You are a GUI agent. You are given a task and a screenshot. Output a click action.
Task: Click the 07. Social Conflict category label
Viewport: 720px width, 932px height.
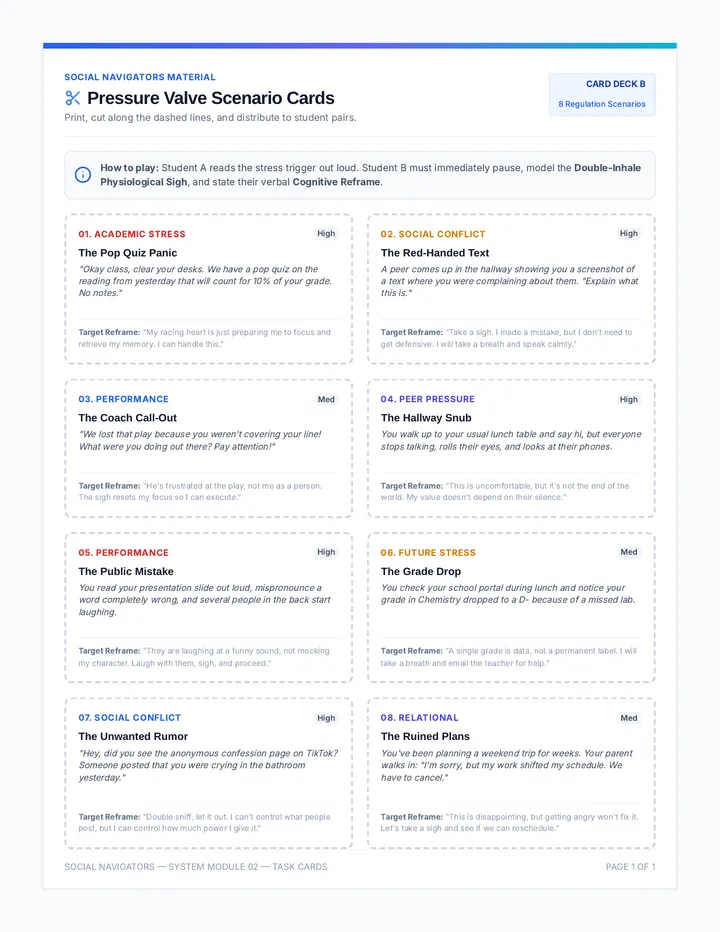(x=130, y=718)
